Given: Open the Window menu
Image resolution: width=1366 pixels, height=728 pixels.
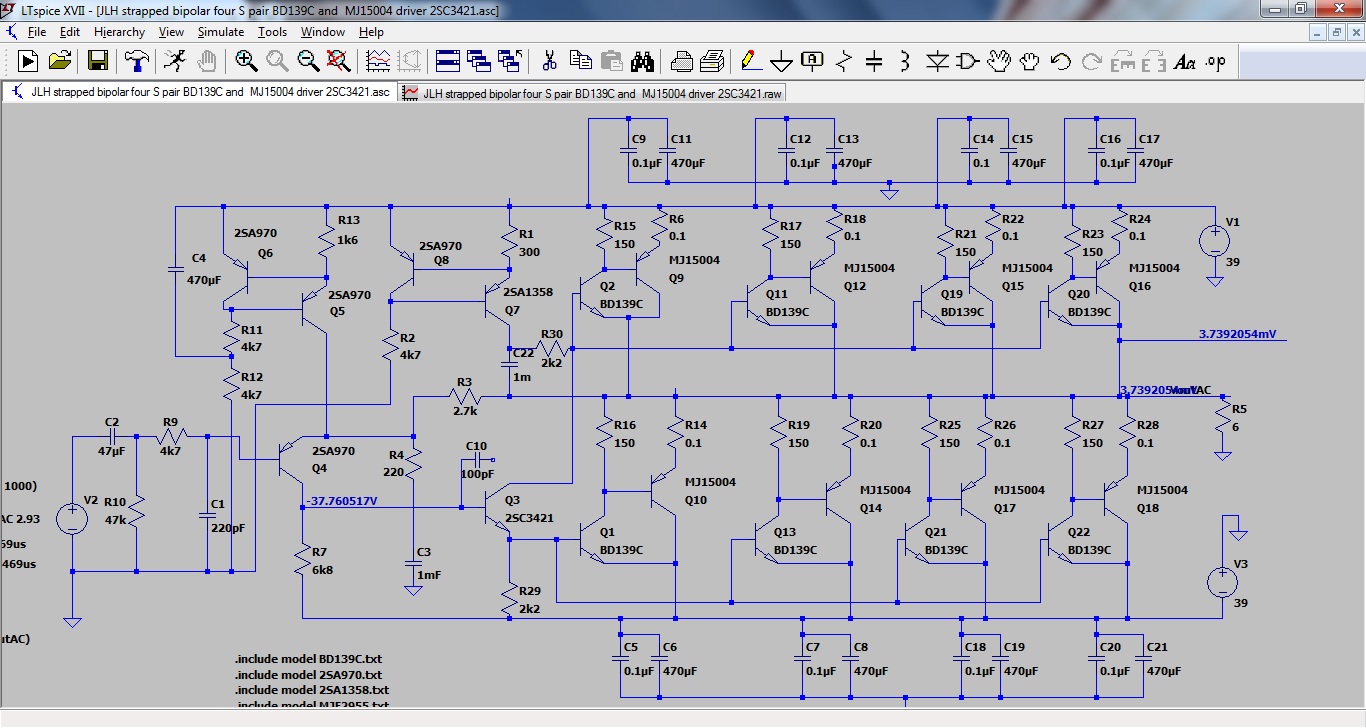Looking at the screenshot, I should pyautogui.click(x=323, y=32).
